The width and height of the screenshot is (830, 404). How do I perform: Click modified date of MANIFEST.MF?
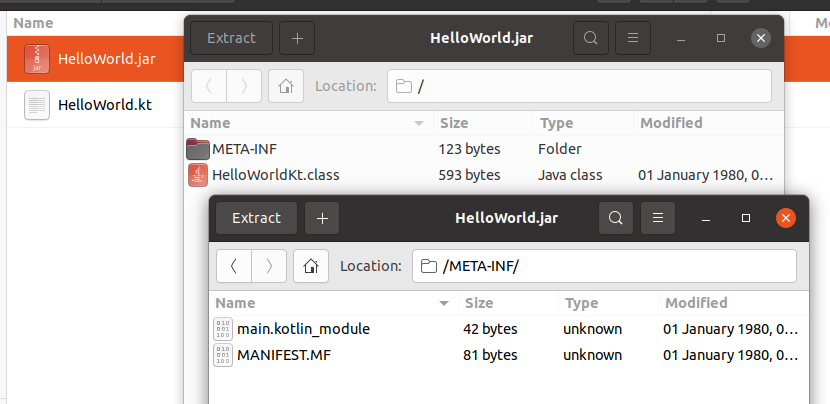coord(730,355)
